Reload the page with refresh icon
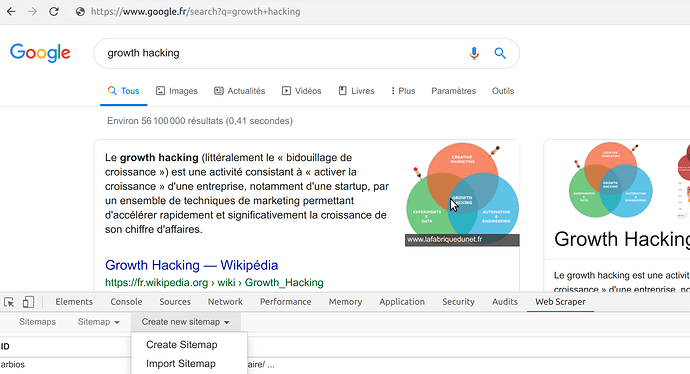Screen dimensions: 690x374 54,11
